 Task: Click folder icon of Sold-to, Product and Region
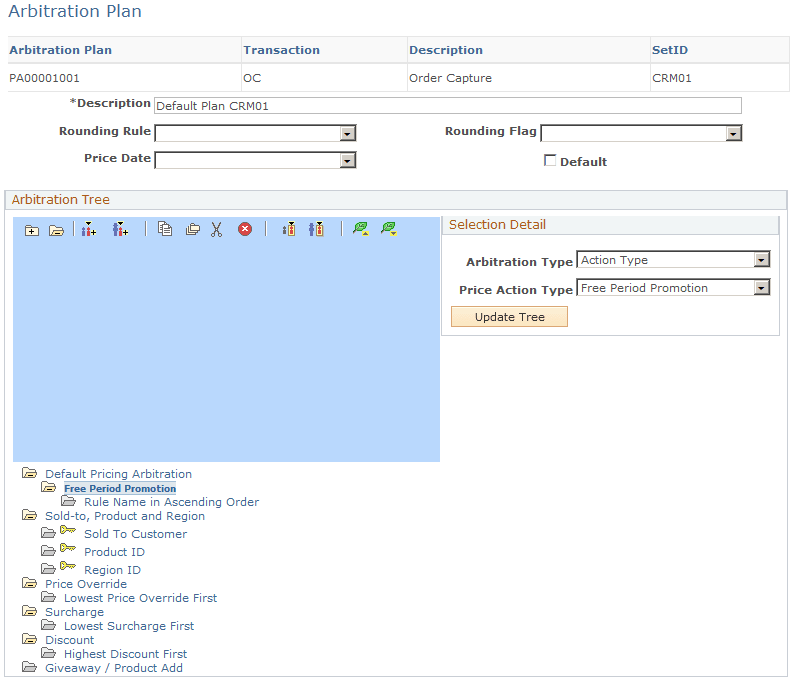click(x=30, y=515)
